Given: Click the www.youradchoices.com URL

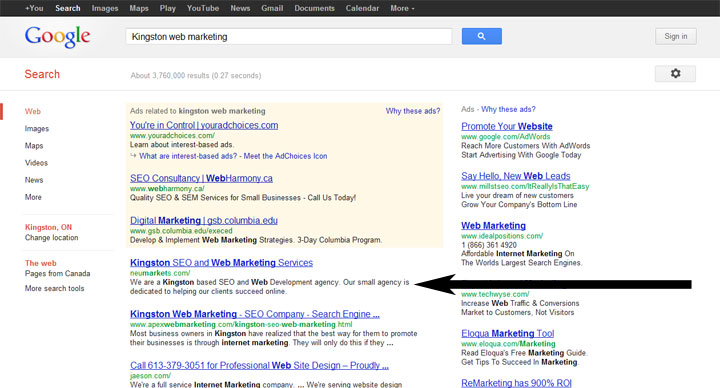Looking at the screenshot, I should pos(172,135).
